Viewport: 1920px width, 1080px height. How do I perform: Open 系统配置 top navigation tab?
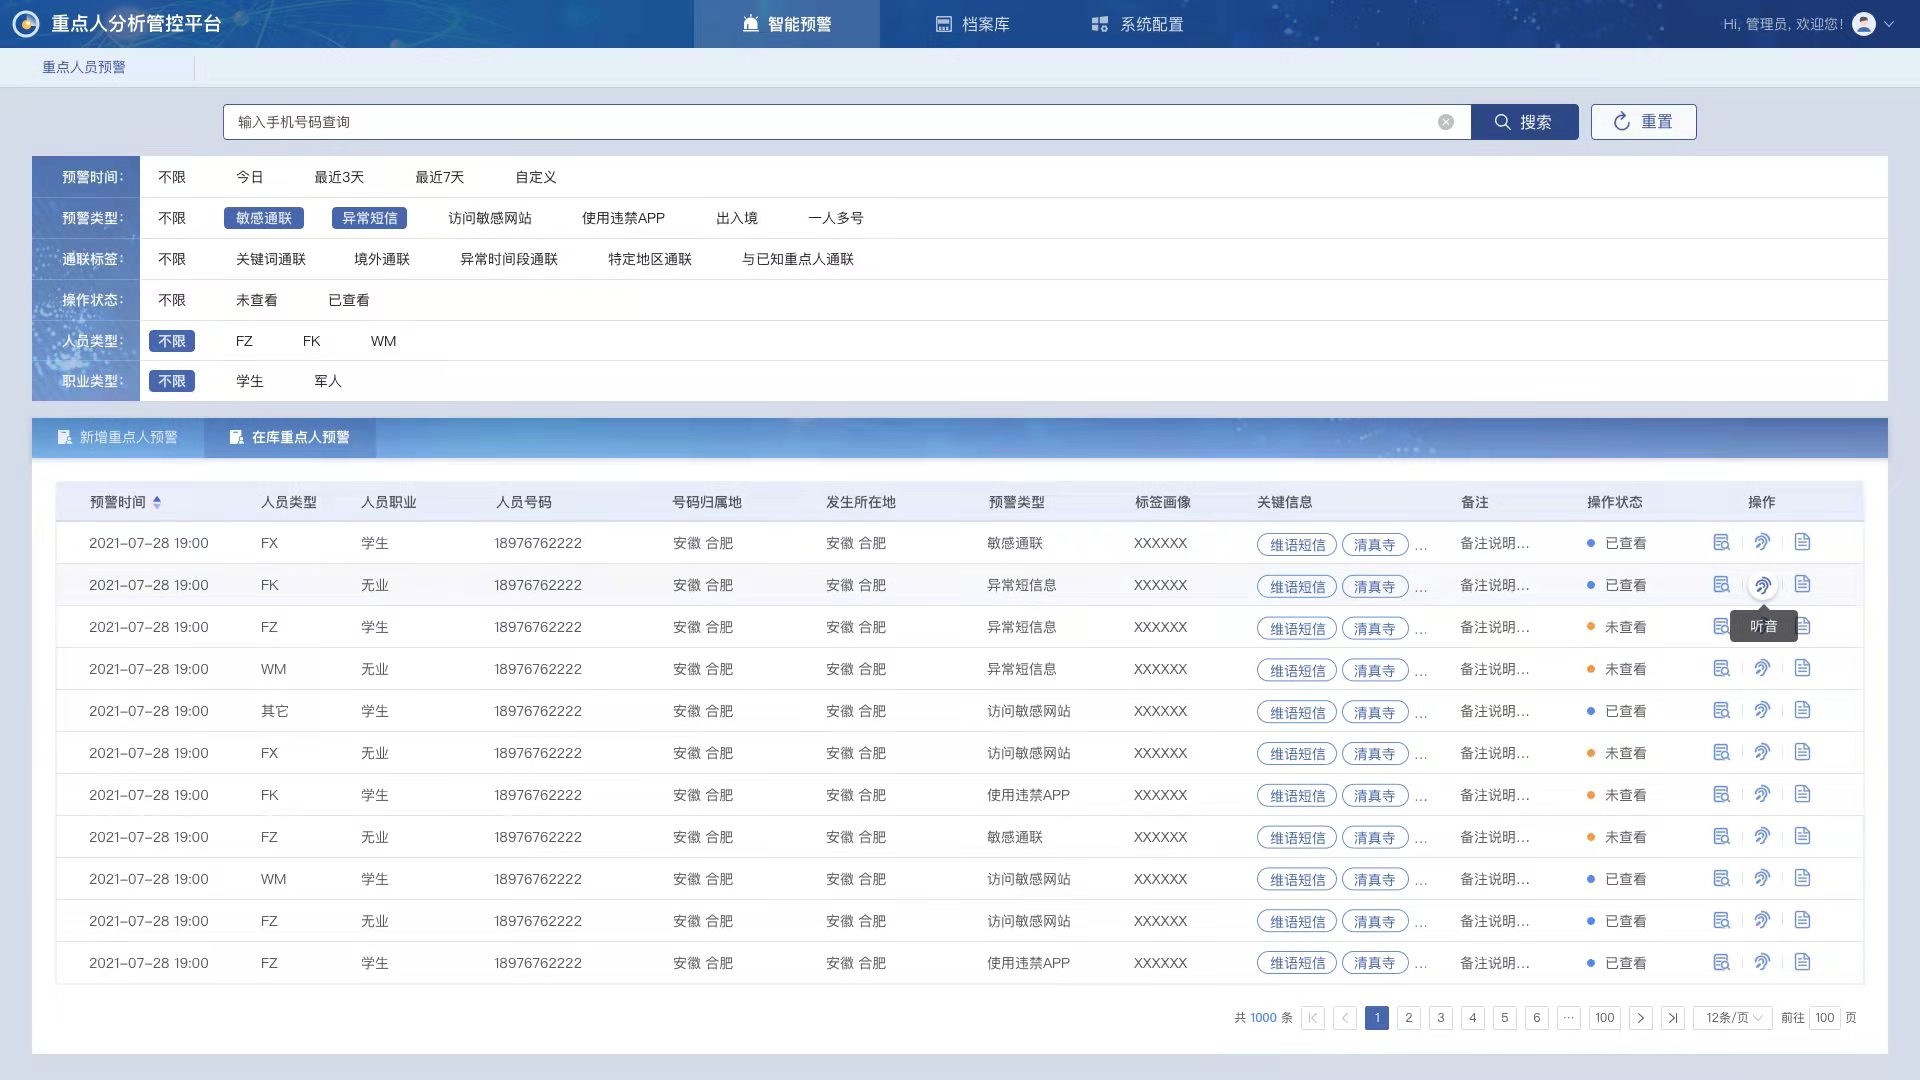1137,24
